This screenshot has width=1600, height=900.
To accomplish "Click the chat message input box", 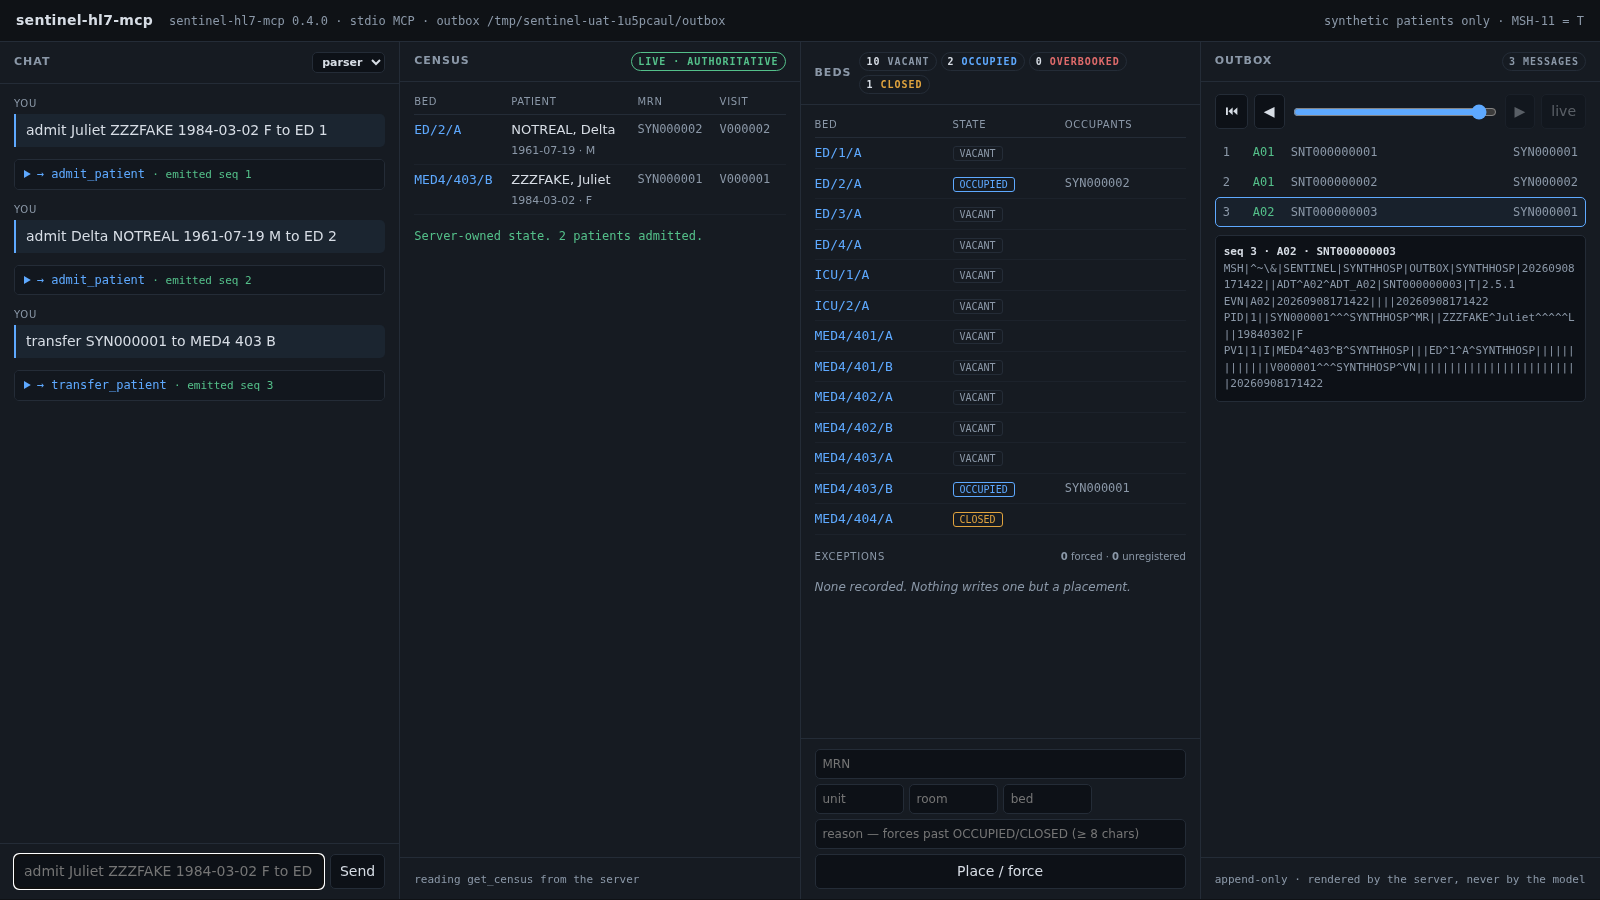I will click(169, 871).
